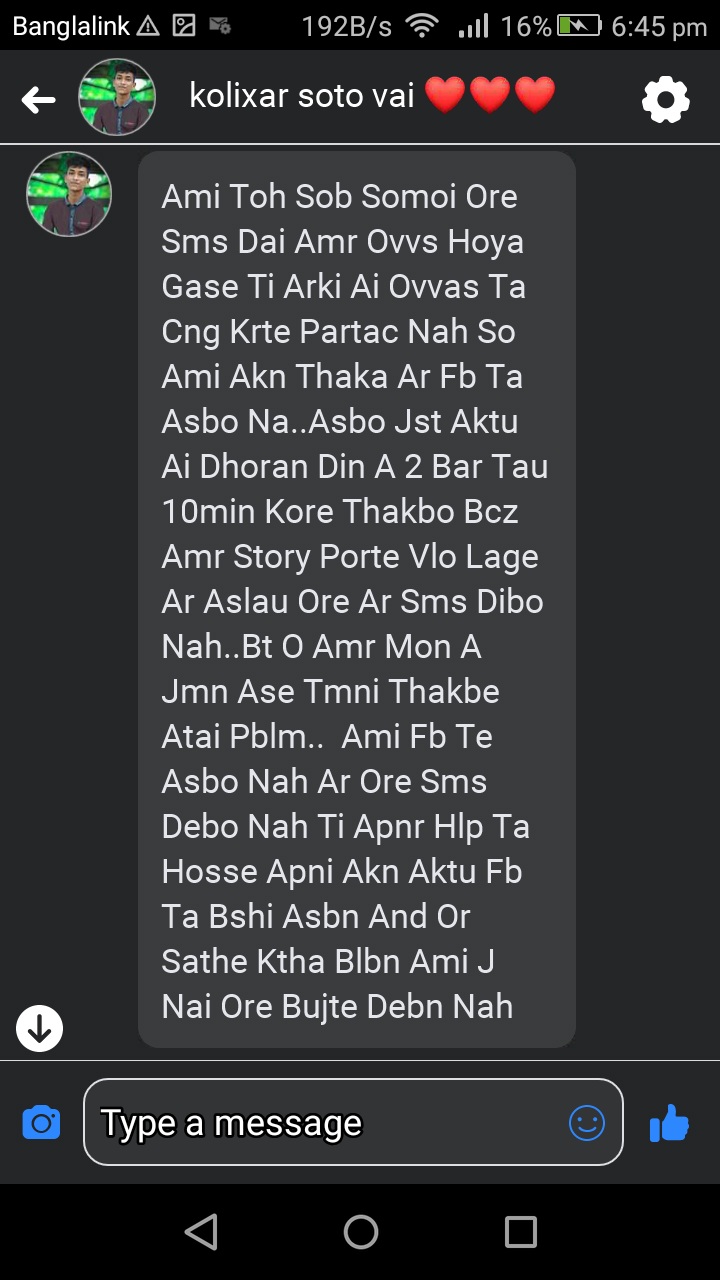Jump to latest message with down arrow
Screen dimensions: 720x1280
[39, 1027]
